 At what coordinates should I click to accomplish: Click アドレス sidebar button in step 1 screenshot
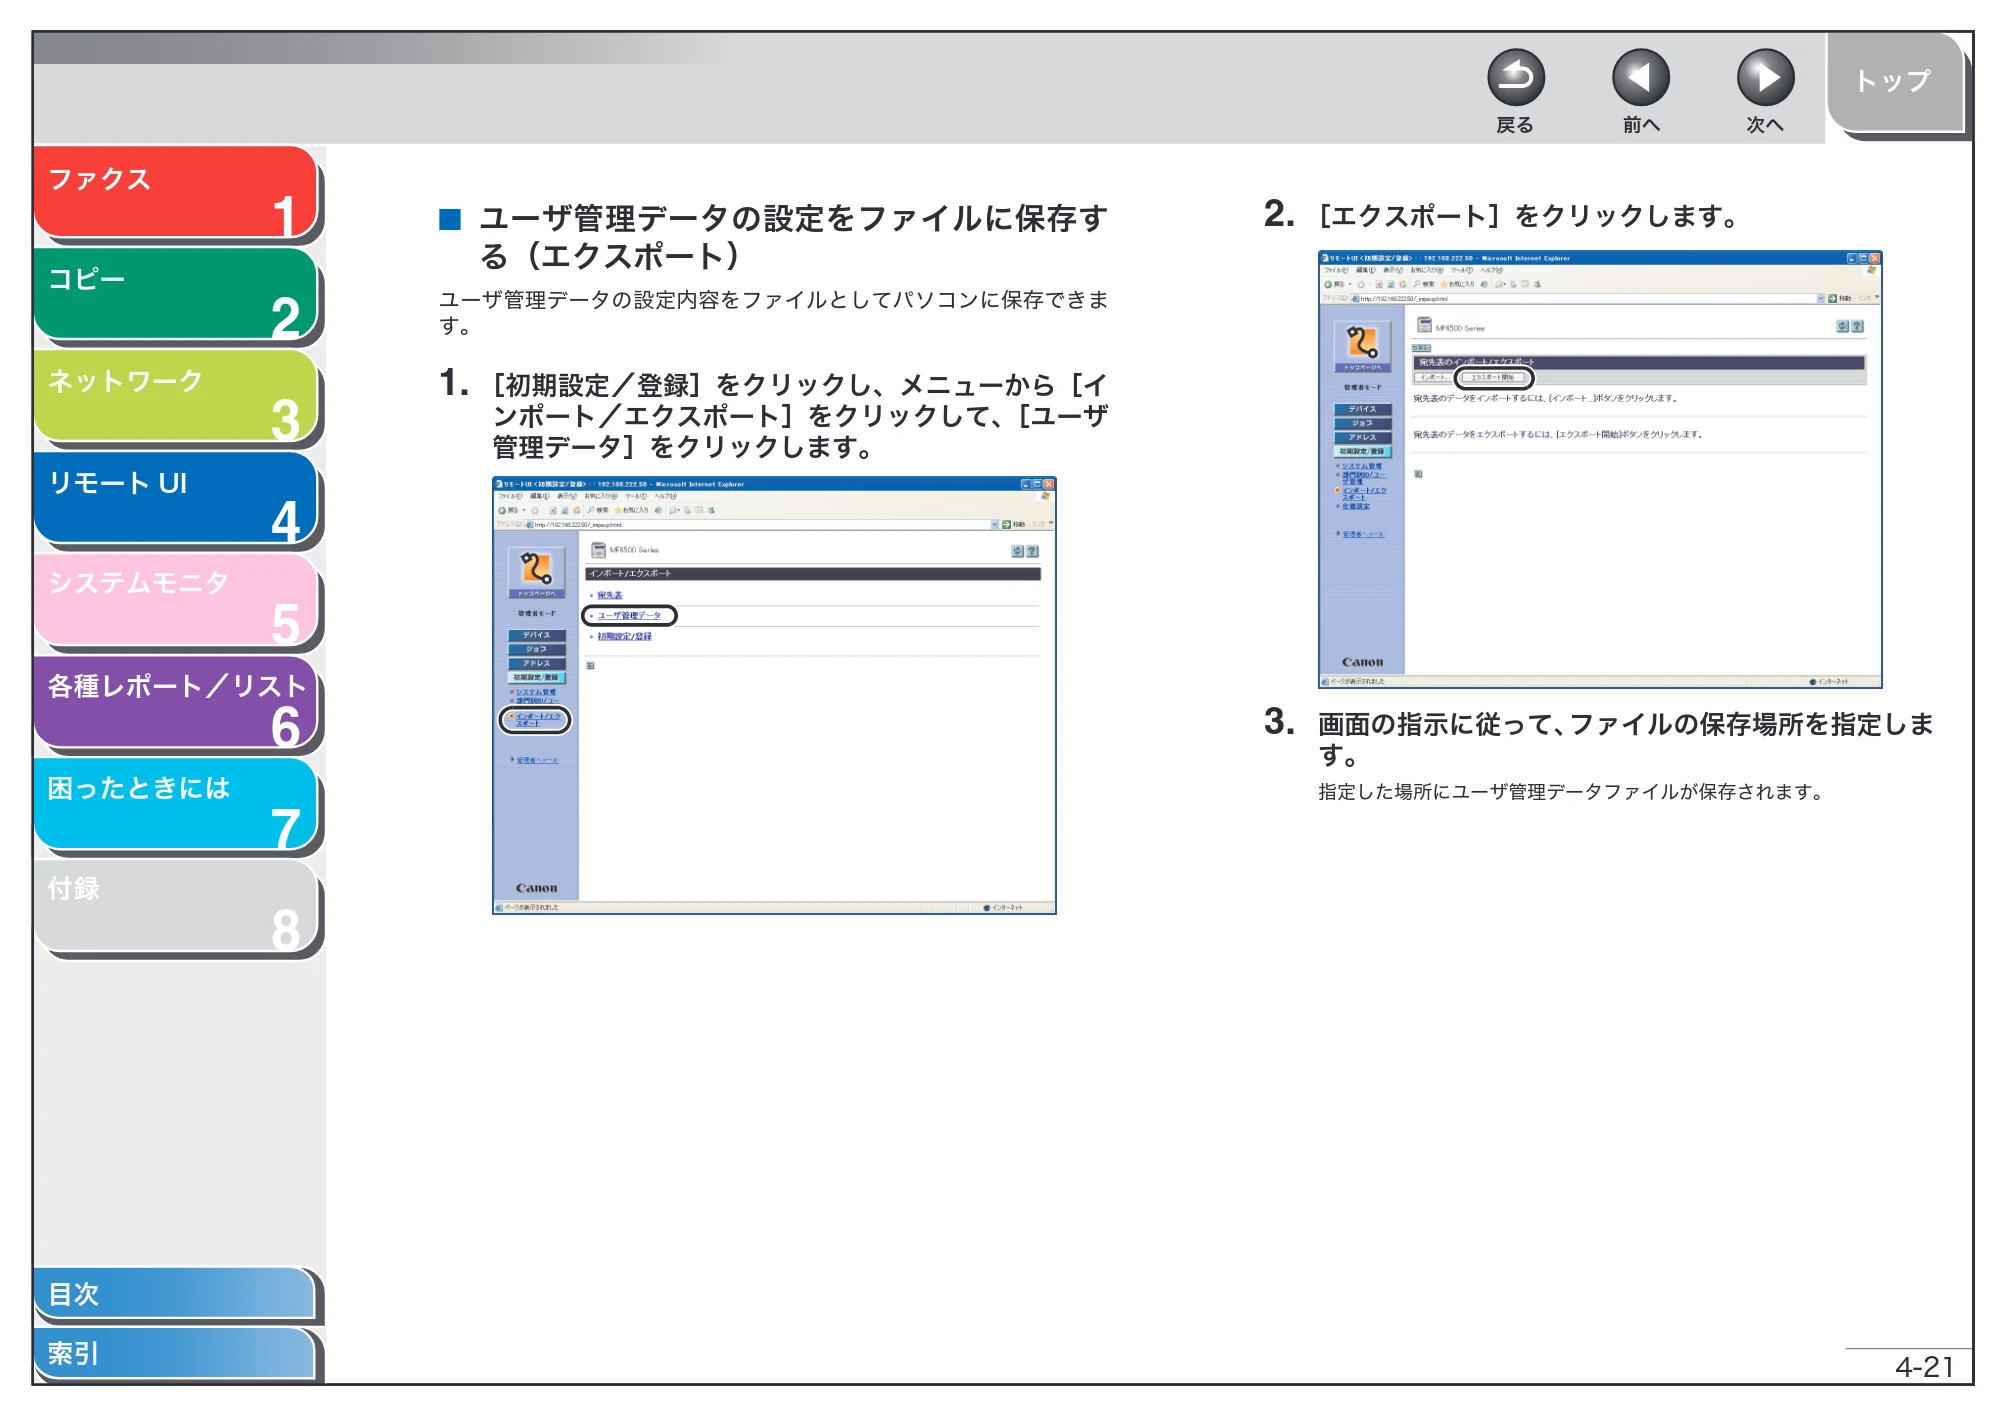point(536,663)
